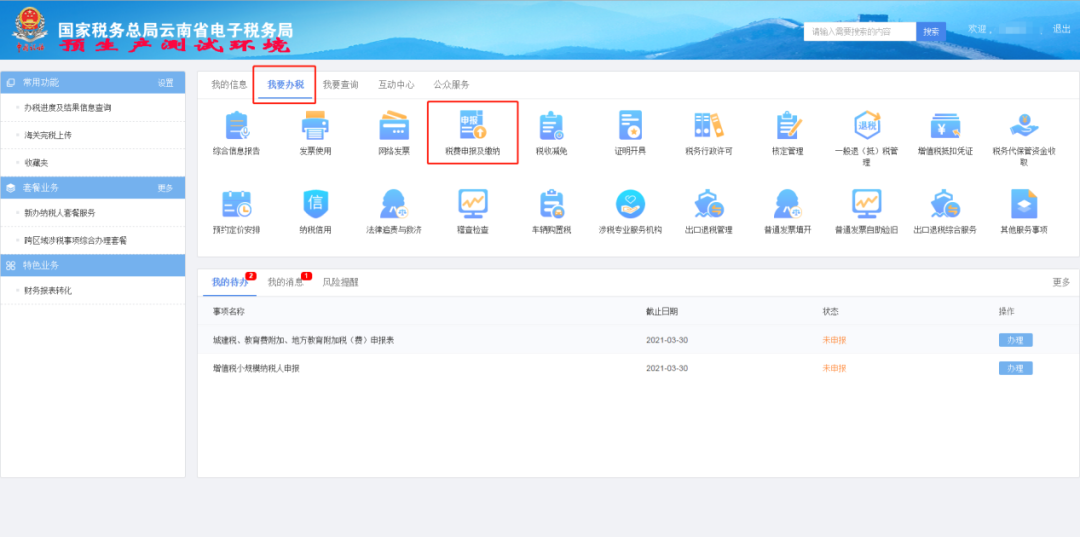1080x537 pixels.
Task: Click 搜索 search button
Action: [x=931, y=32]
